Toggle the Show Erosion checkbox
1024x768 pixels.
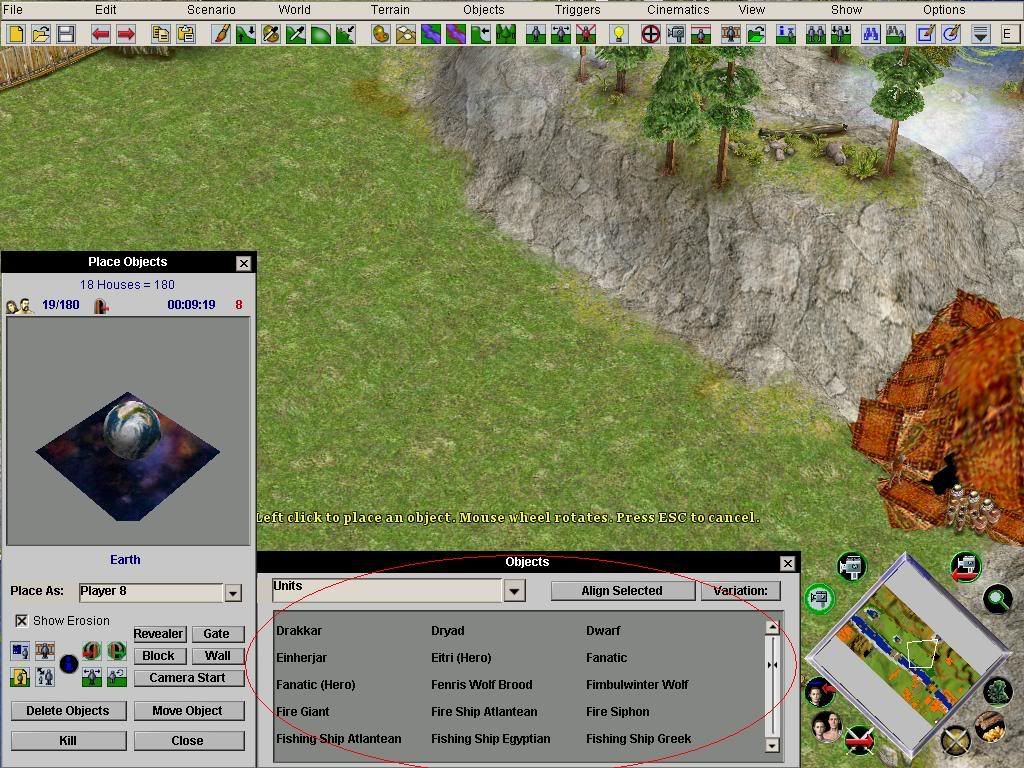(x=21, y=621)
